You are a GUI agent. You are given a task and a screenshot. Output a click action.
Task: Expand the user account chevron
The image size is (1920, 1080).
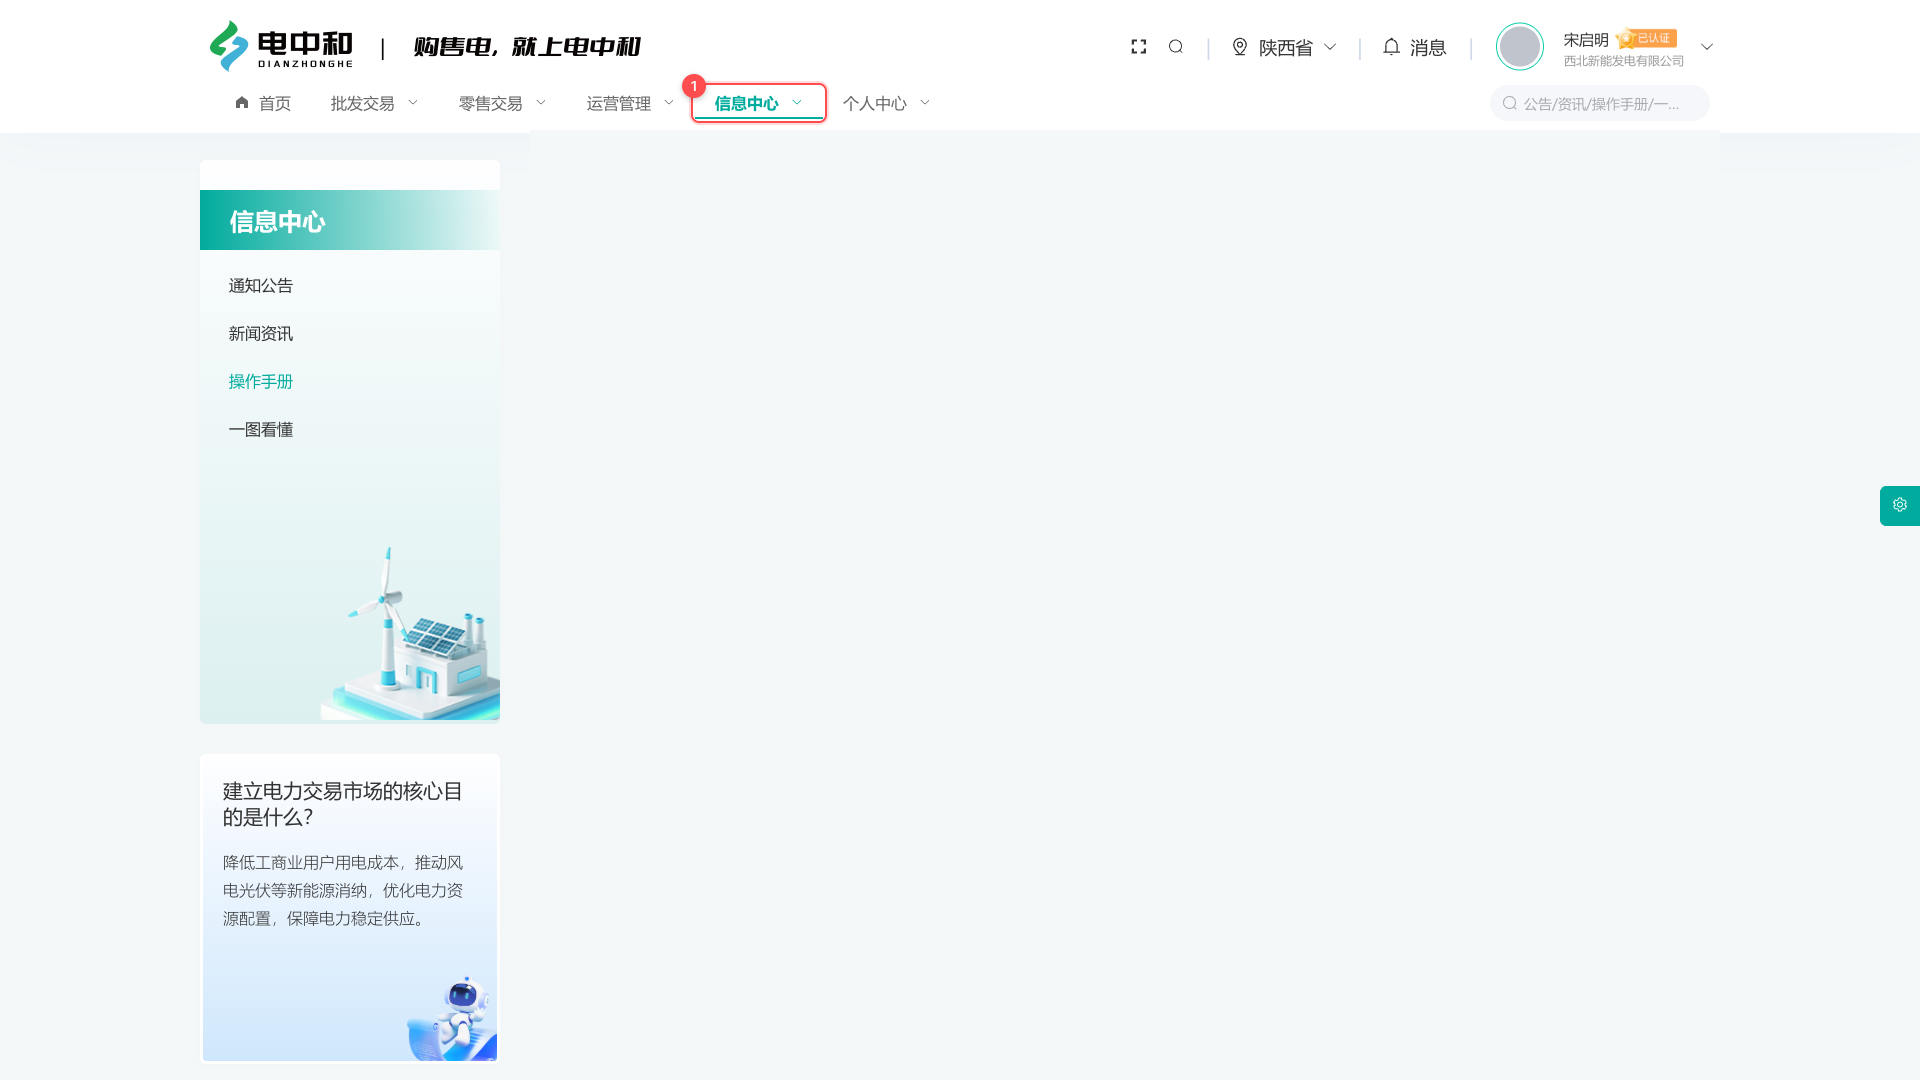(1707, 47)
